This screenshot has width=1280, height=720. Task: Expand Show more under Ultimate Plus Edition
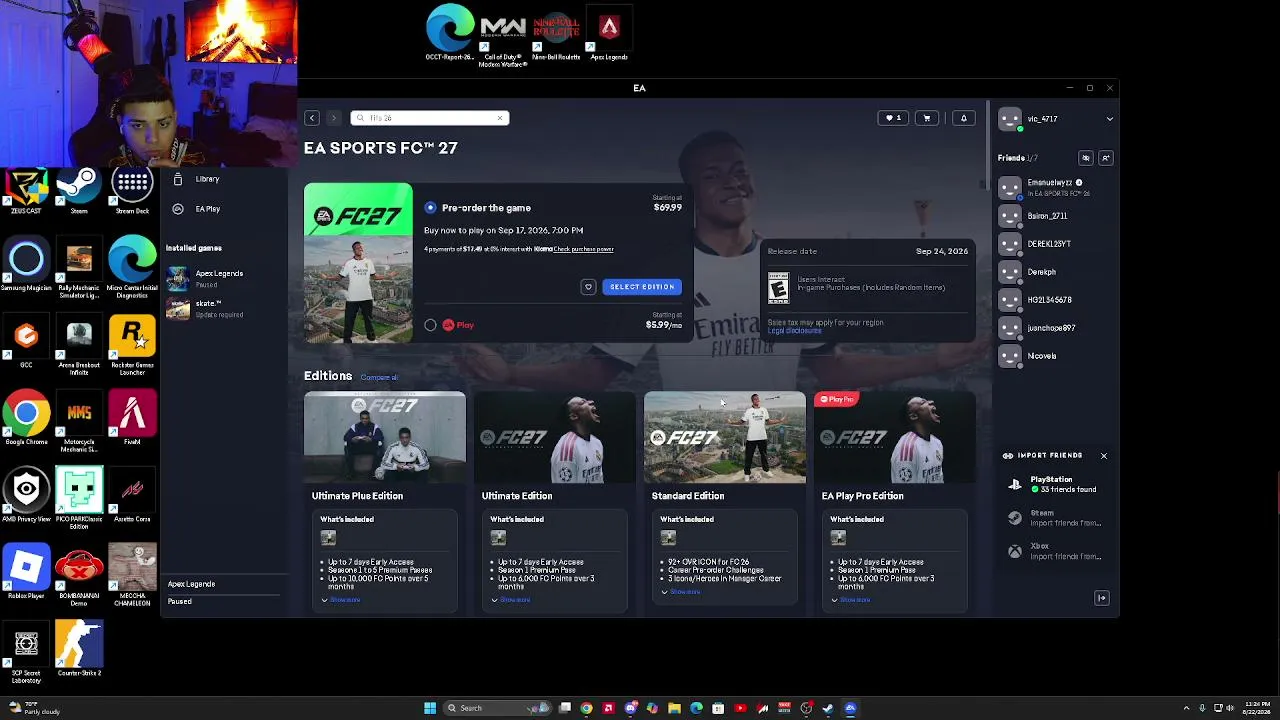(x=341, y=600)
